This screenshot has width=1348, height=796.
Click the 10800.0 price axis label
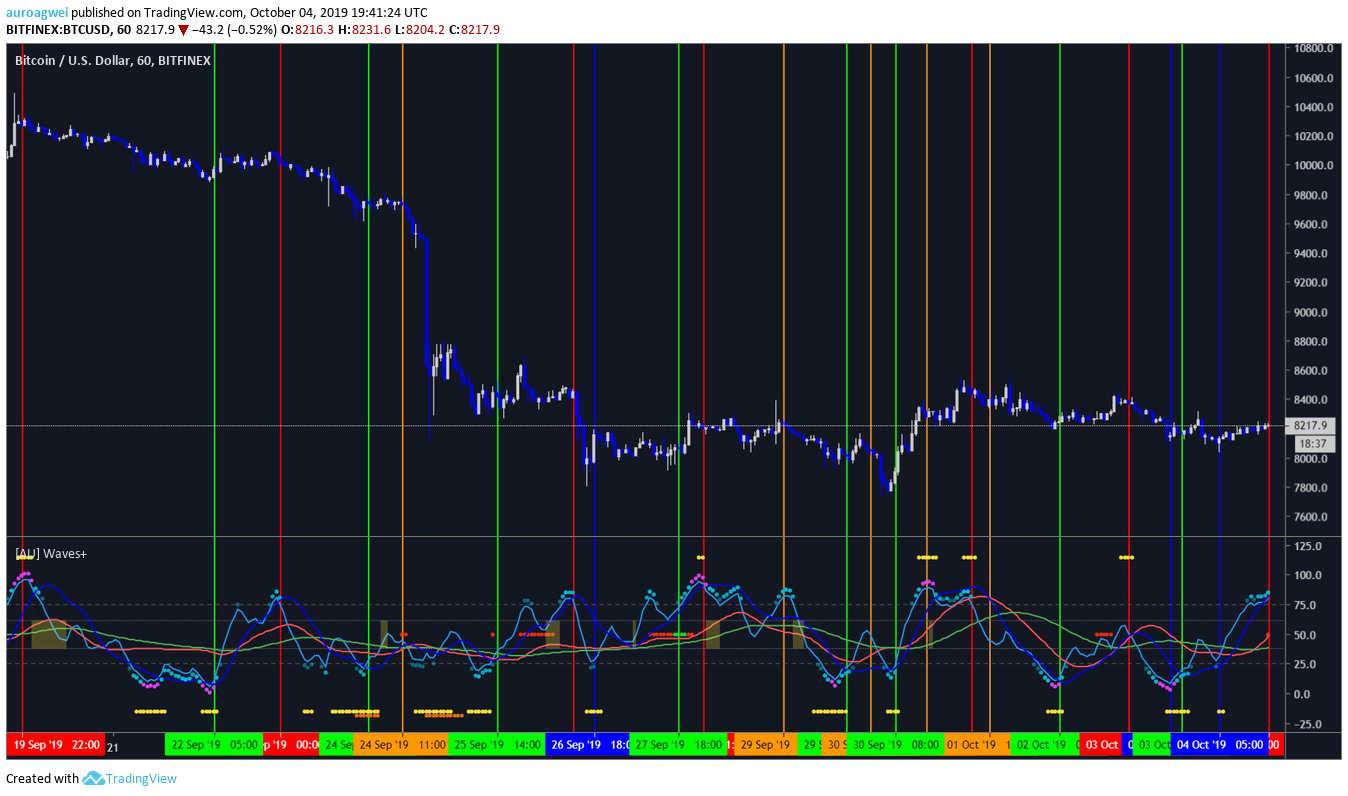[x=1313, y=48]
